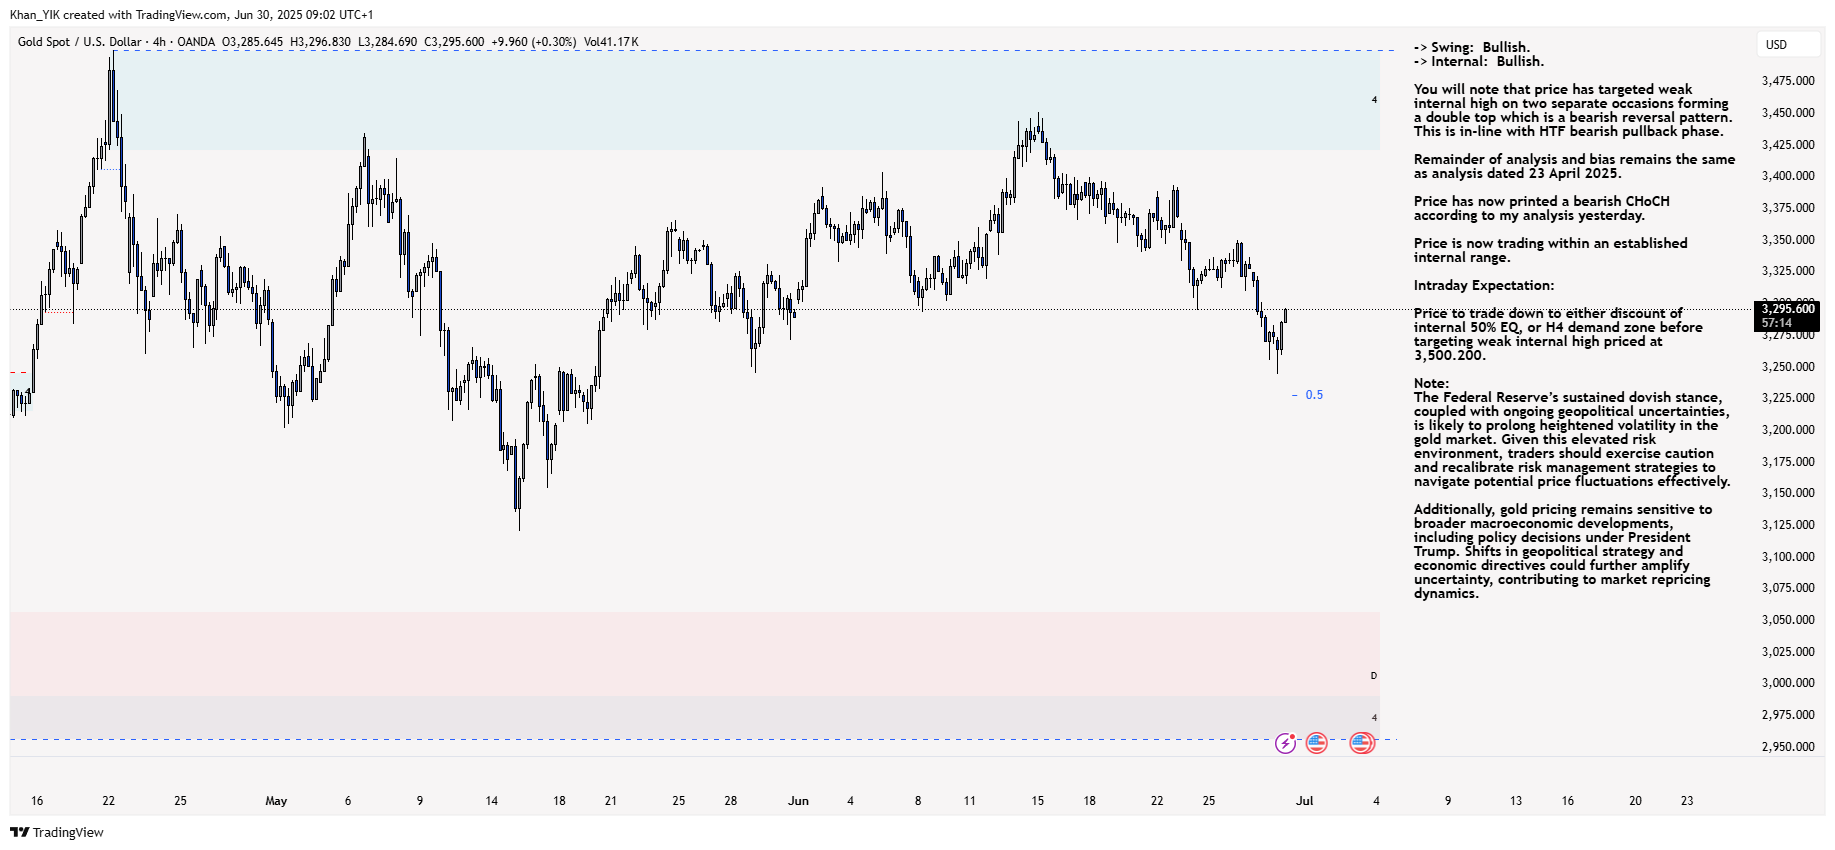Image resolution: width=1835 pixels, height=850 pixels.
Task: Click the current price label 3,295.600
Action: 1788,309
